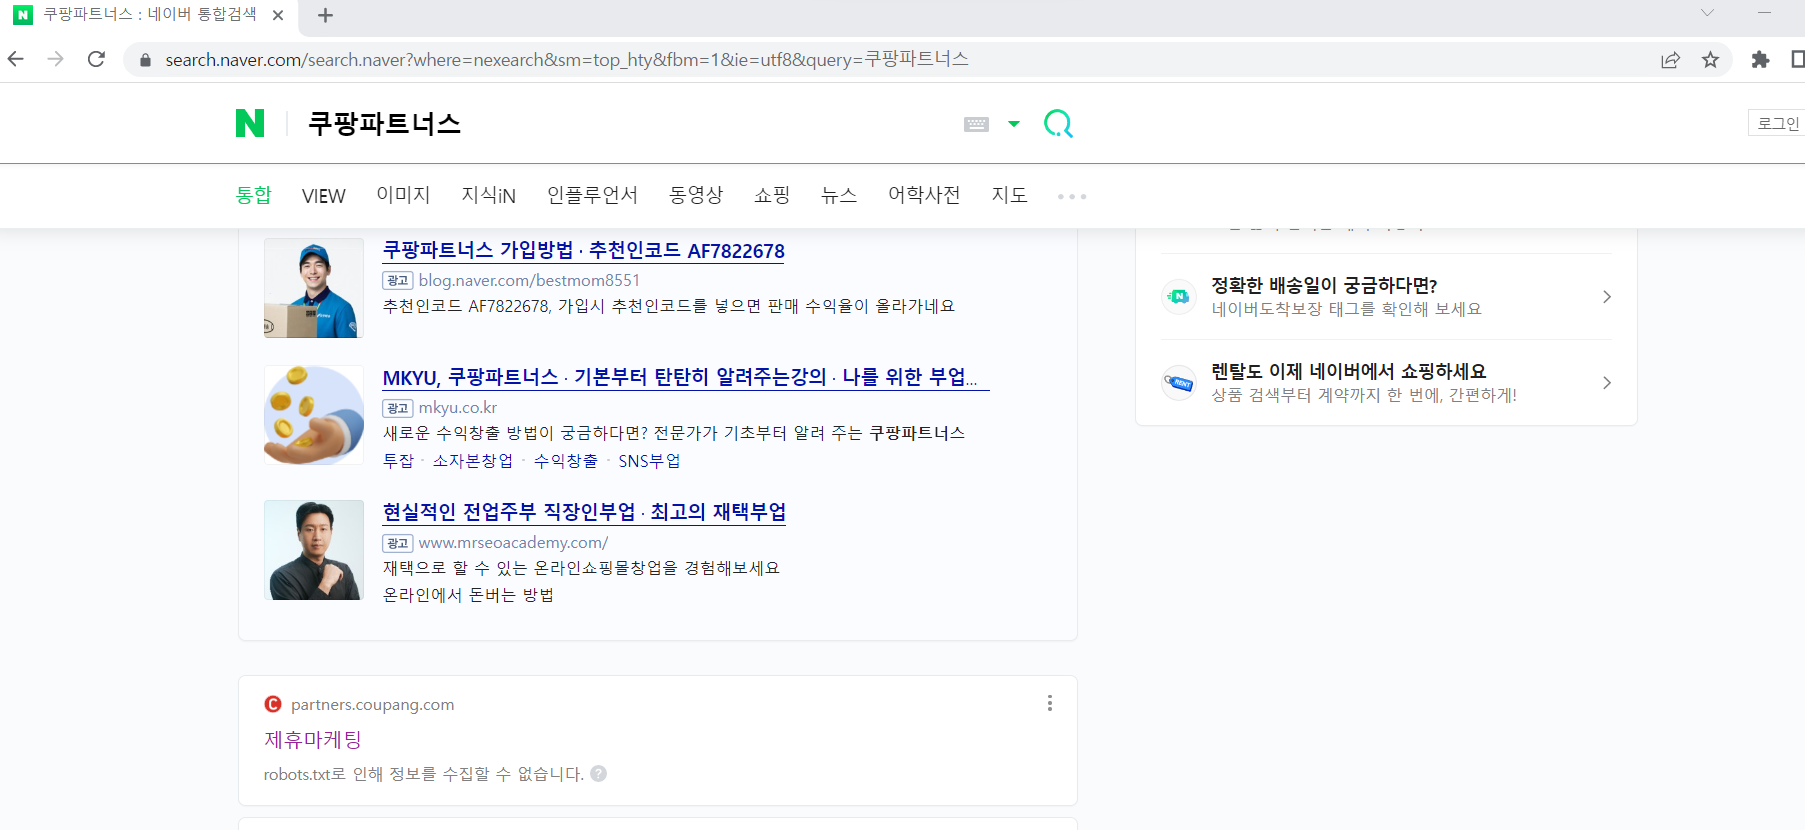The image size is (1805, 830).
Task: Reload the page
Action: 96,59
